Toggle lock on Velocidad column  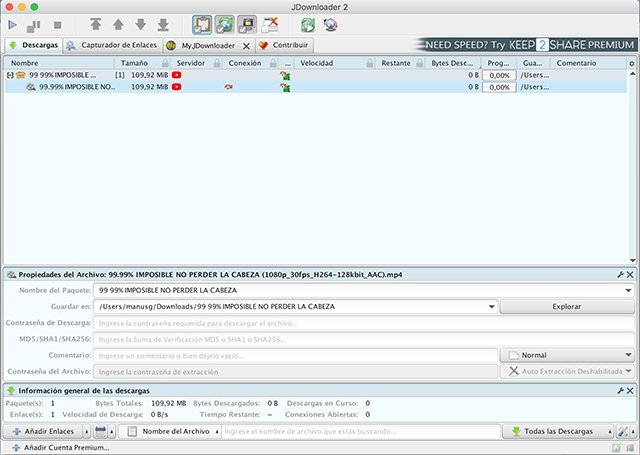[x=369, y=63]
